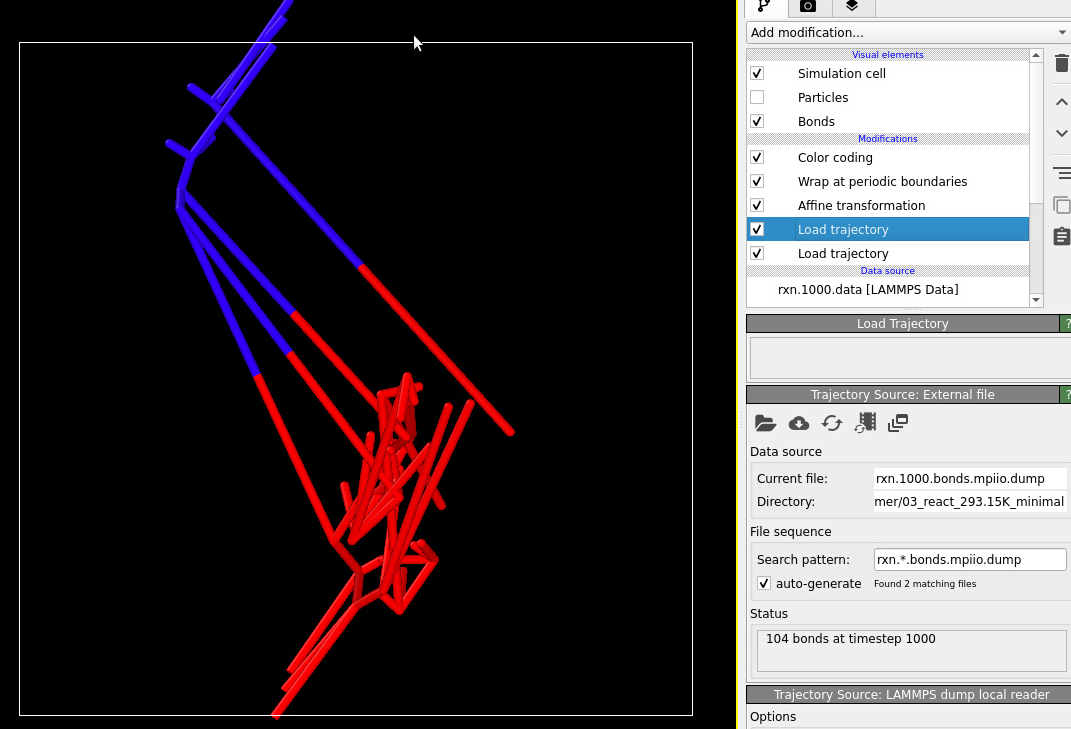Switch to the render settings camera tab
Screen dimensions: 1071x729
[x=808, y=8]
